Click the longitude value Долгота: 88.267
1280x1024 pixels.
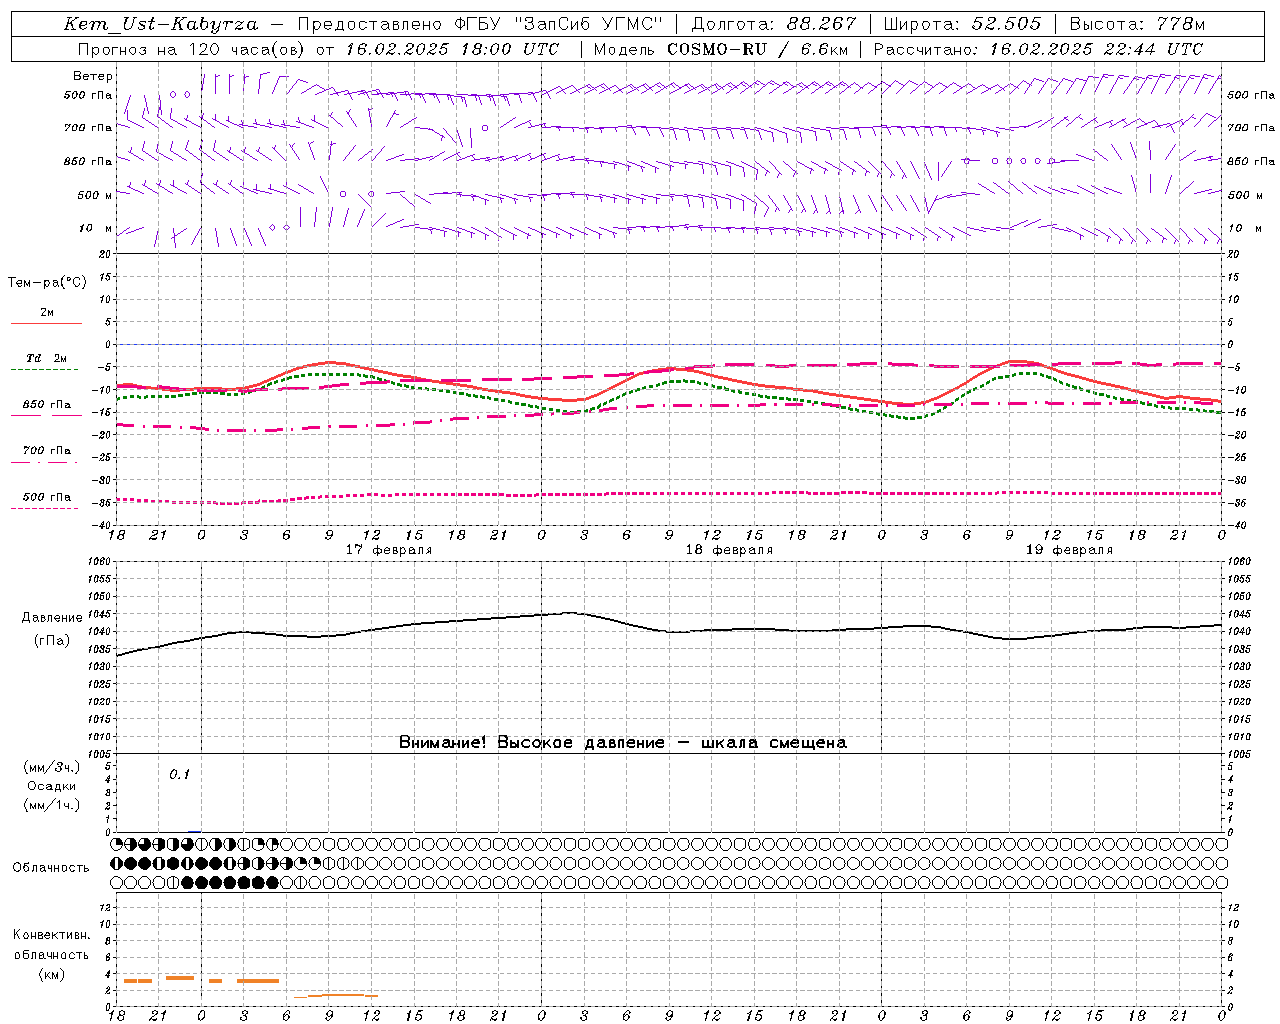pyautogui.click(x=773, y=24)
